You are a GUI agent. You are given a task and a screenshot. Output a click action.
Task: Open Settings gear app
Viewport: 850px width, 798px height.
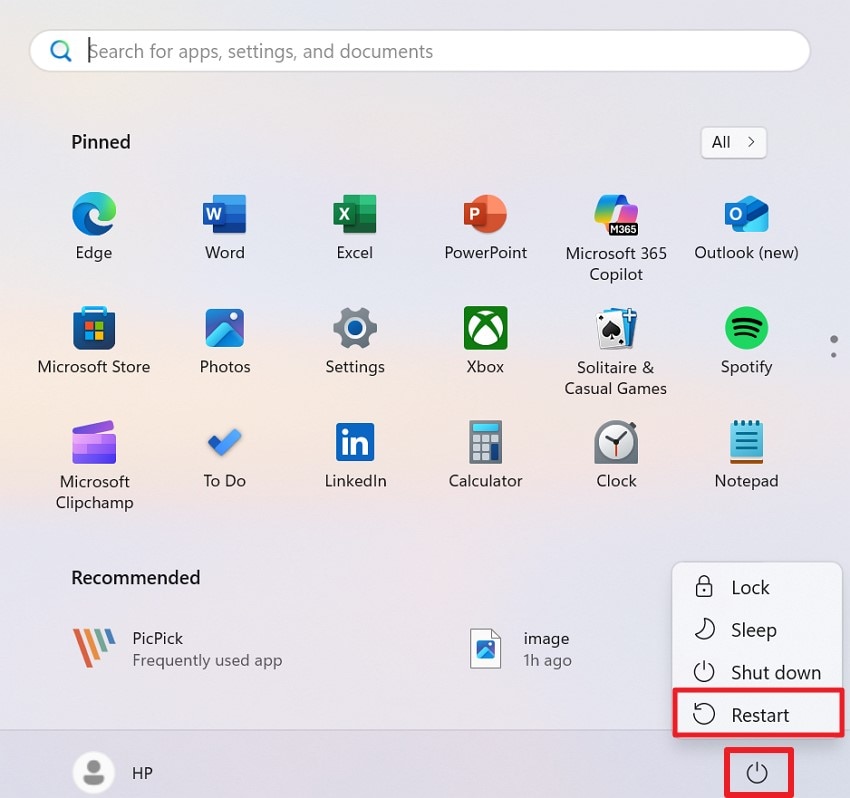click(355, 341)
